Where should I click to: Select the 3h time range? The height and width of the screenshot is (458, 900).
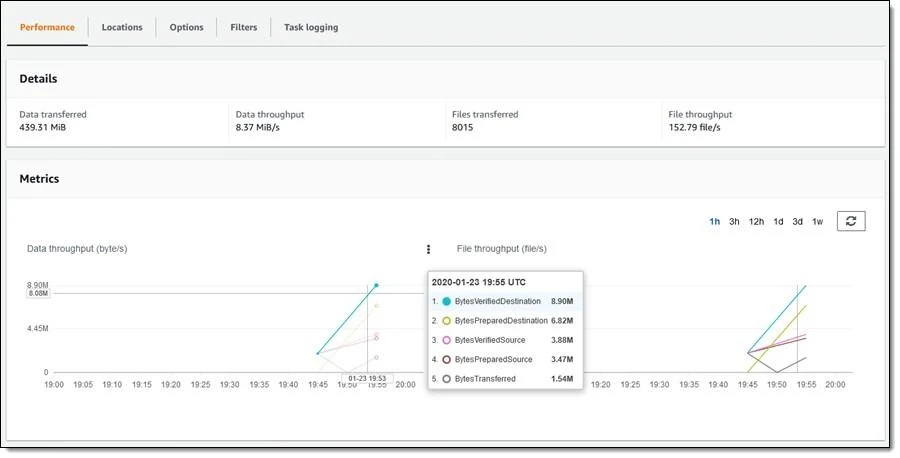coord(734,222)
